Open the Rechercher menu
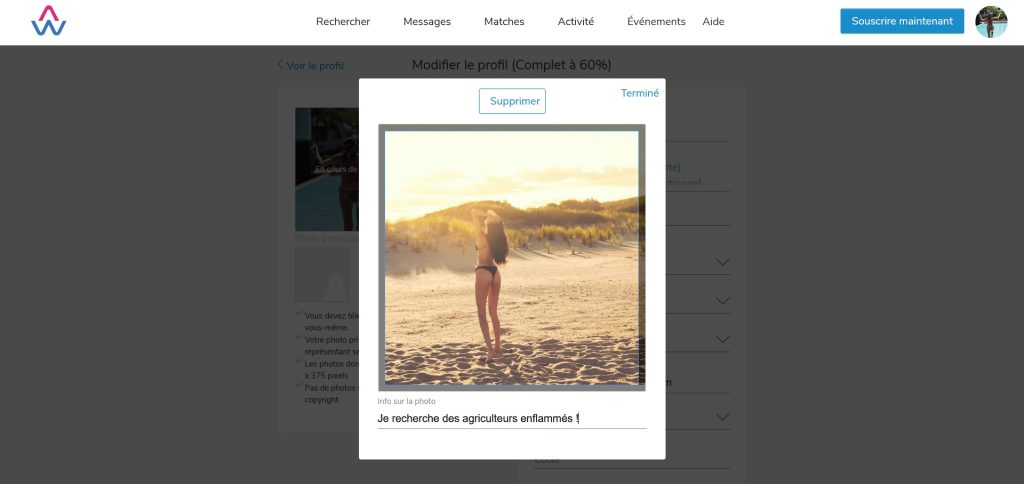This screenshot has height=484, width=1024. tap(343, 22)
